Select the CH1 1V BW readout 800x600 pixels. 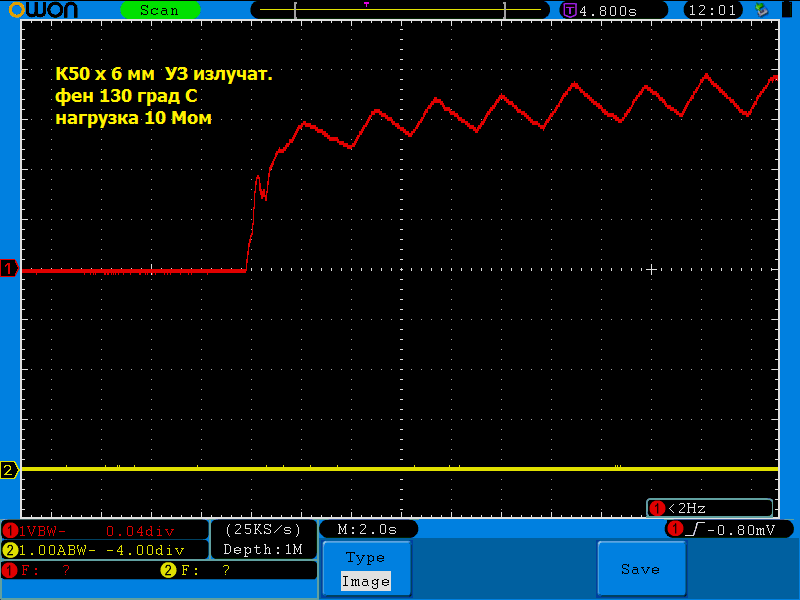[105, 530]
